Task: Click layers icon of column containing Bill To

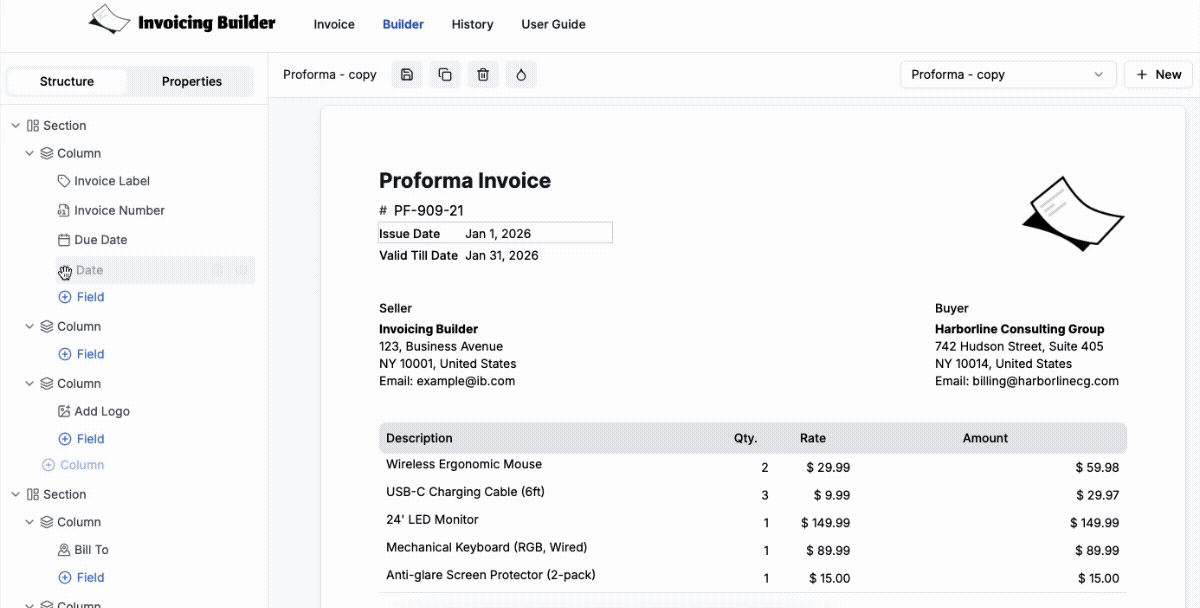Action: pyautogui.click(x=47, y=522)
